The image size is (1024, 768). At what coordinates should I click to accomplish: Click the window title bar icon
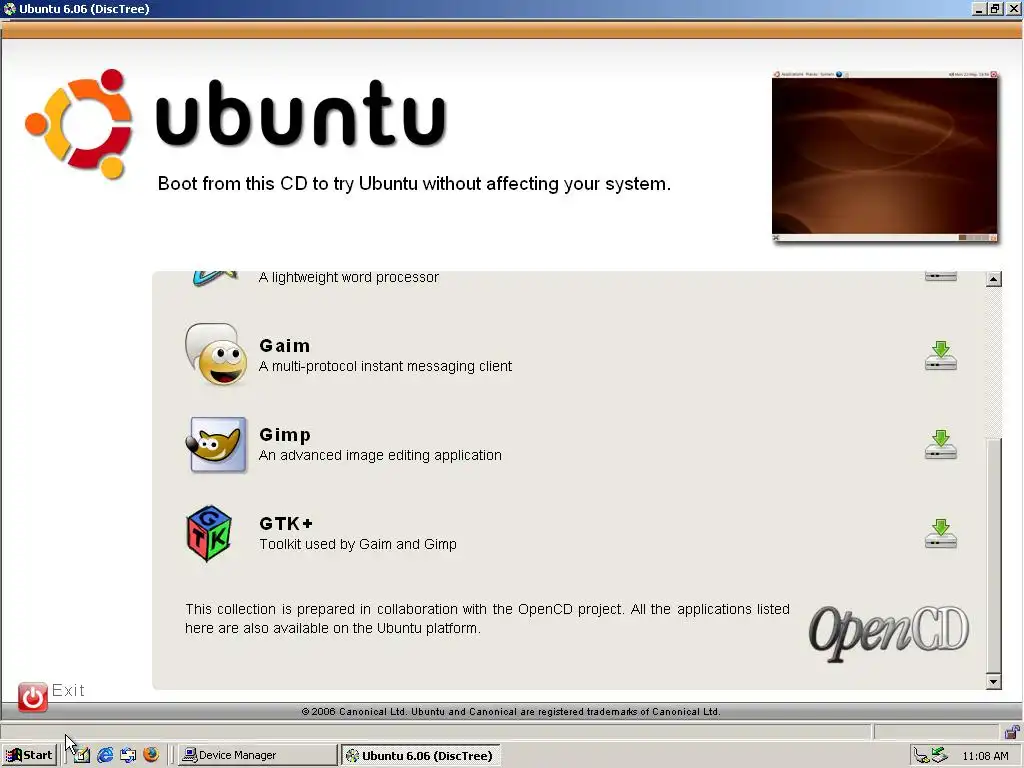[x=9, y=8]
